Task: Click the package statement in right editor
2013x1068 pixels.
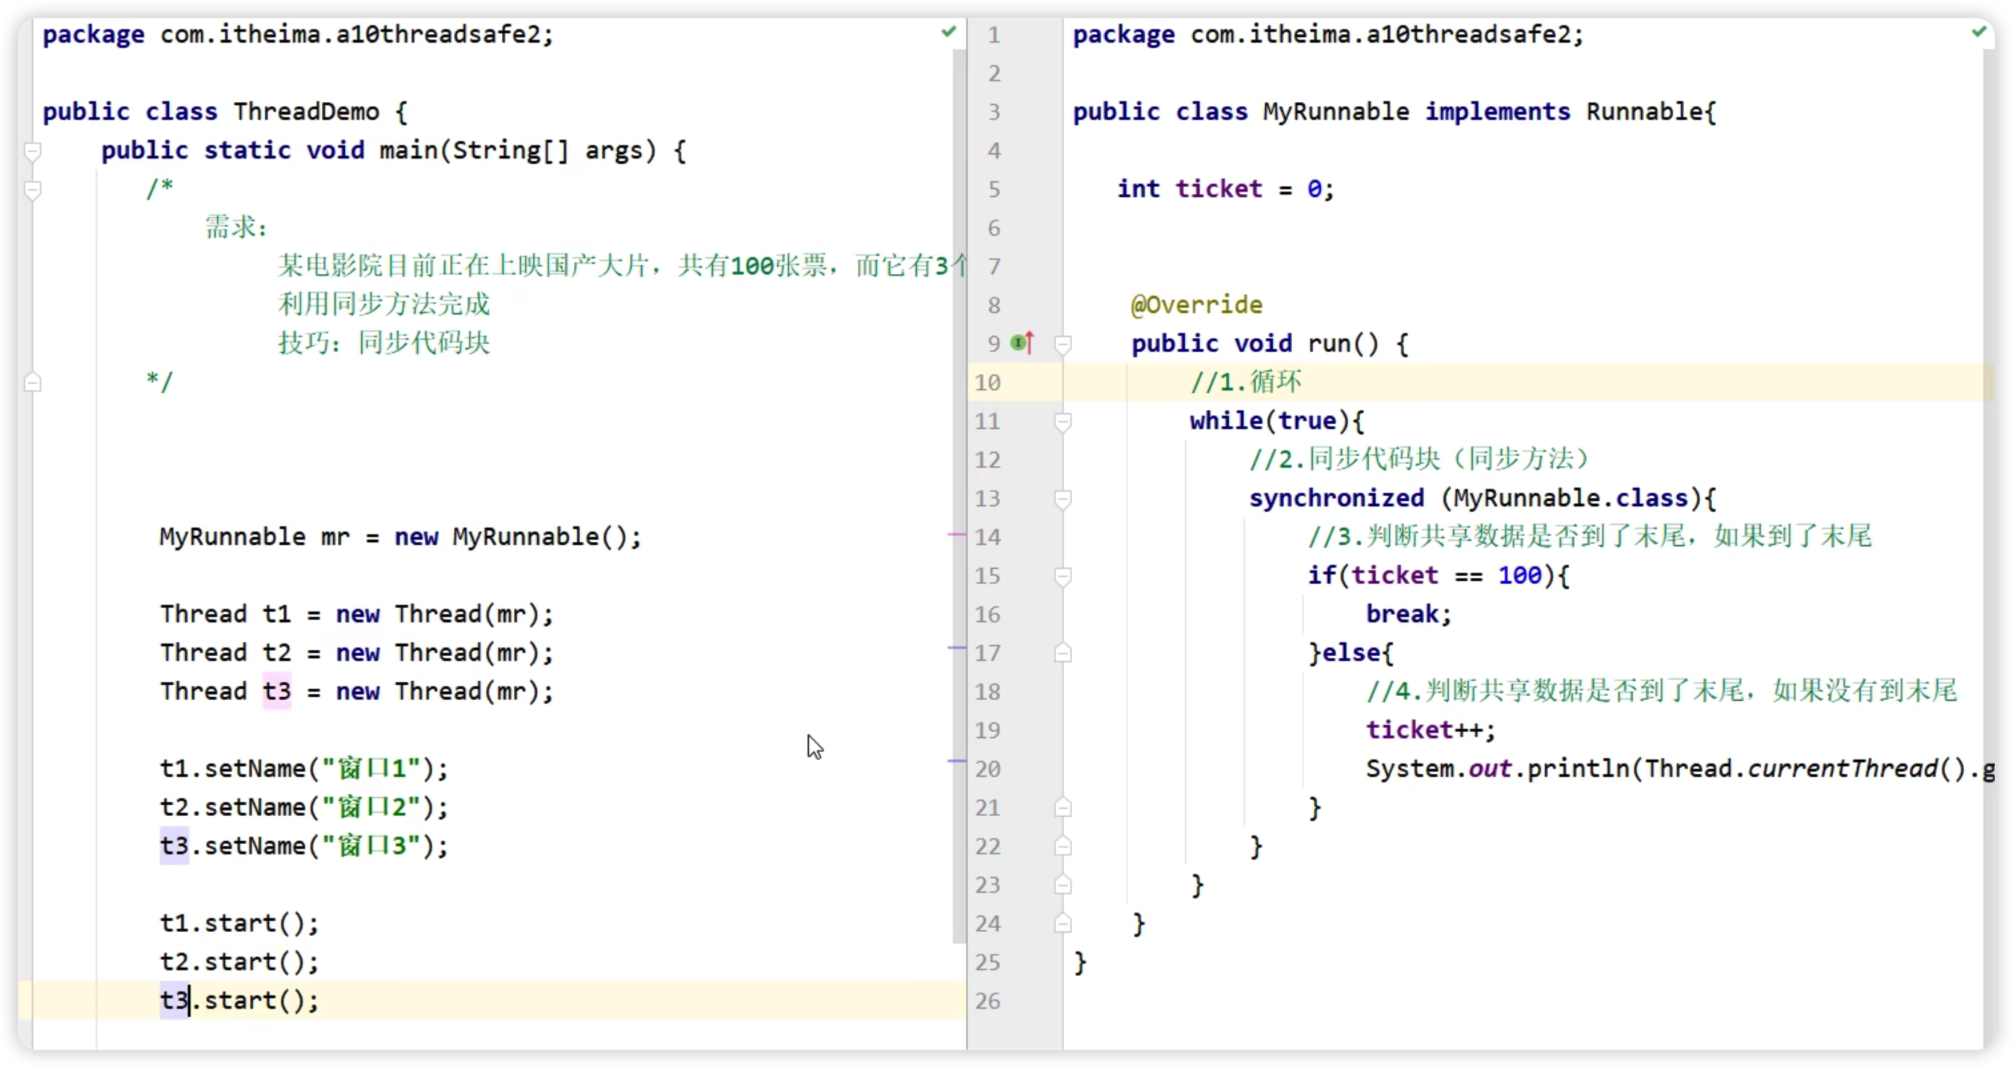Action: click(x=1328, y=34)
